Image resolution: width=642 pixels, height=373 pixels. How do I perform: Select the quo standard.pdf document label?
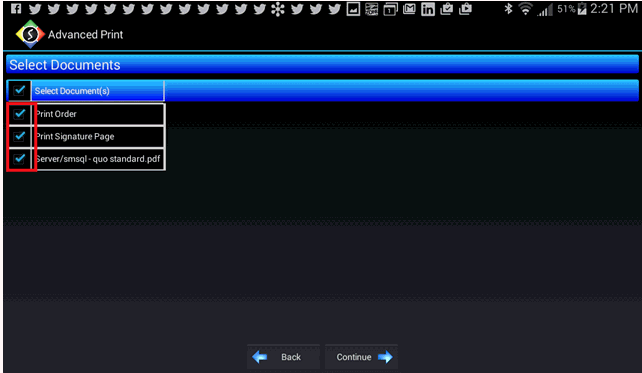pos(98,159)
